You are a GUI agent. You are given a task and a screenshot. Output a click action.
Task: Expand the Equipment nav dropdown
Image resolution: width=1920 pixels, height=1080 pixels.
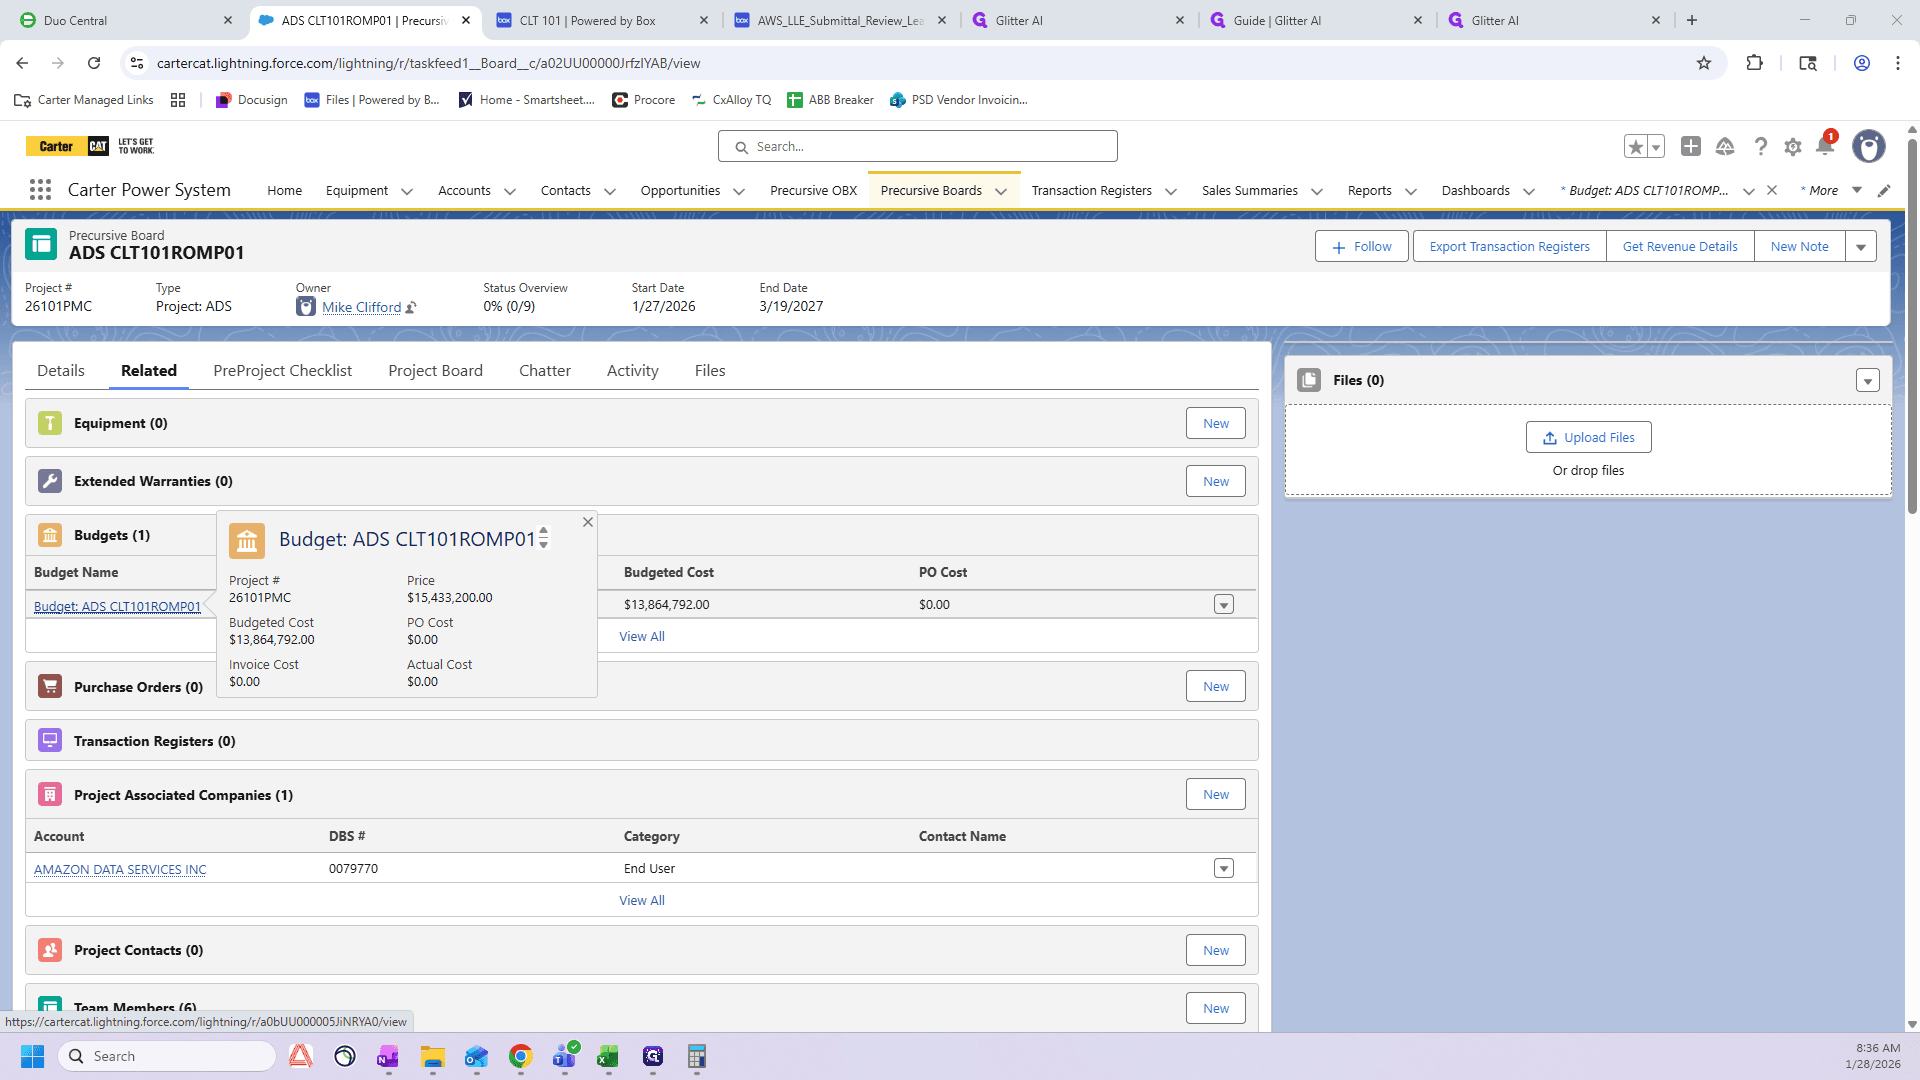407,191
